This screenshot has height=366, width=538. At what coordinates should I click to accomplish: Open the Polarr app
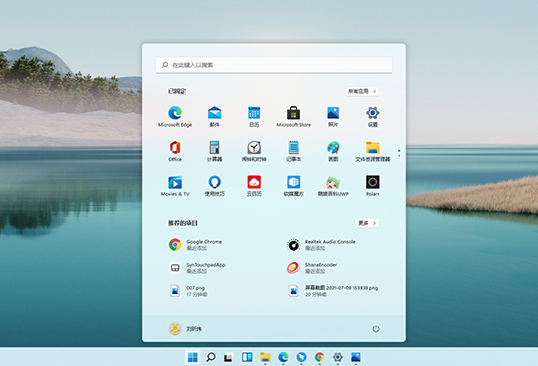click(x=373, y=186)
